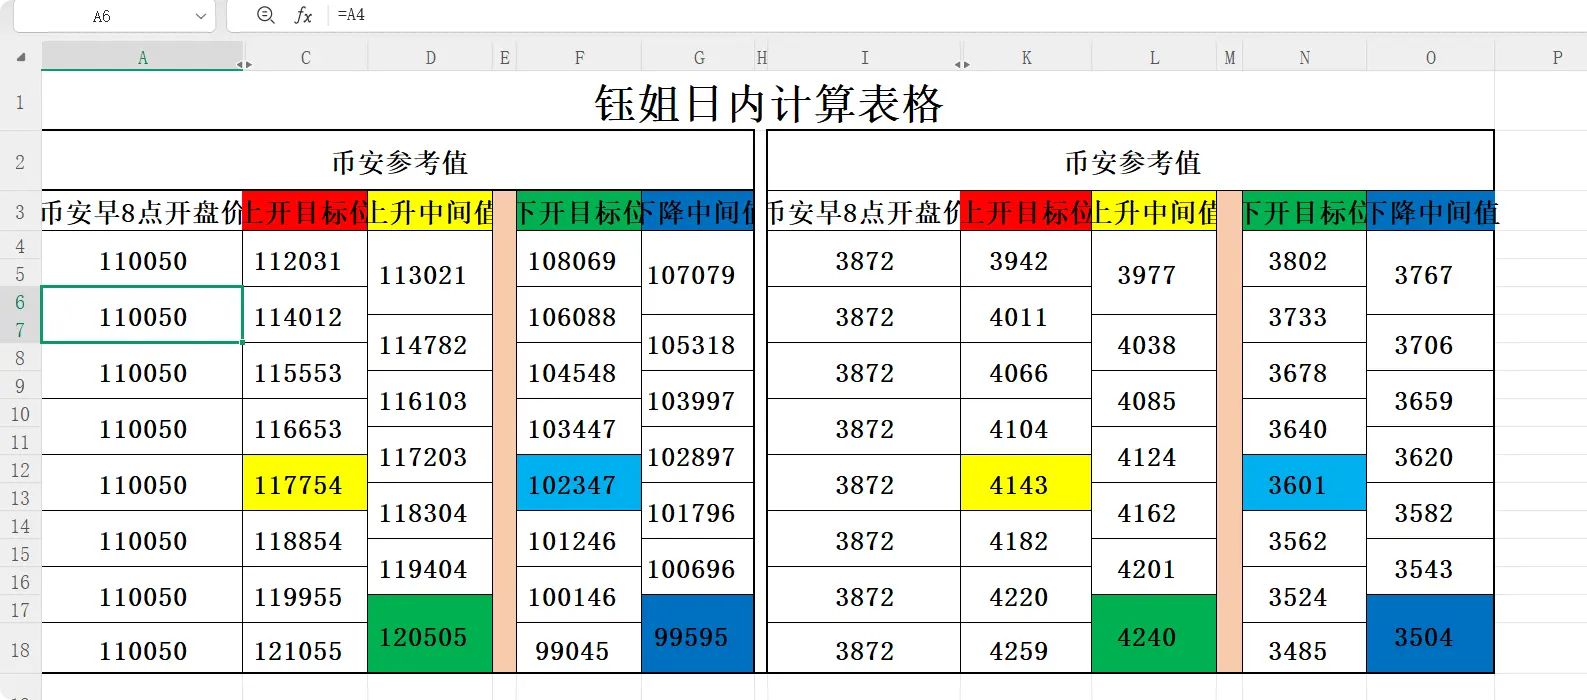Select cell with value 116103
This screenshot has height=700, width=1587.
coord(430,400)
